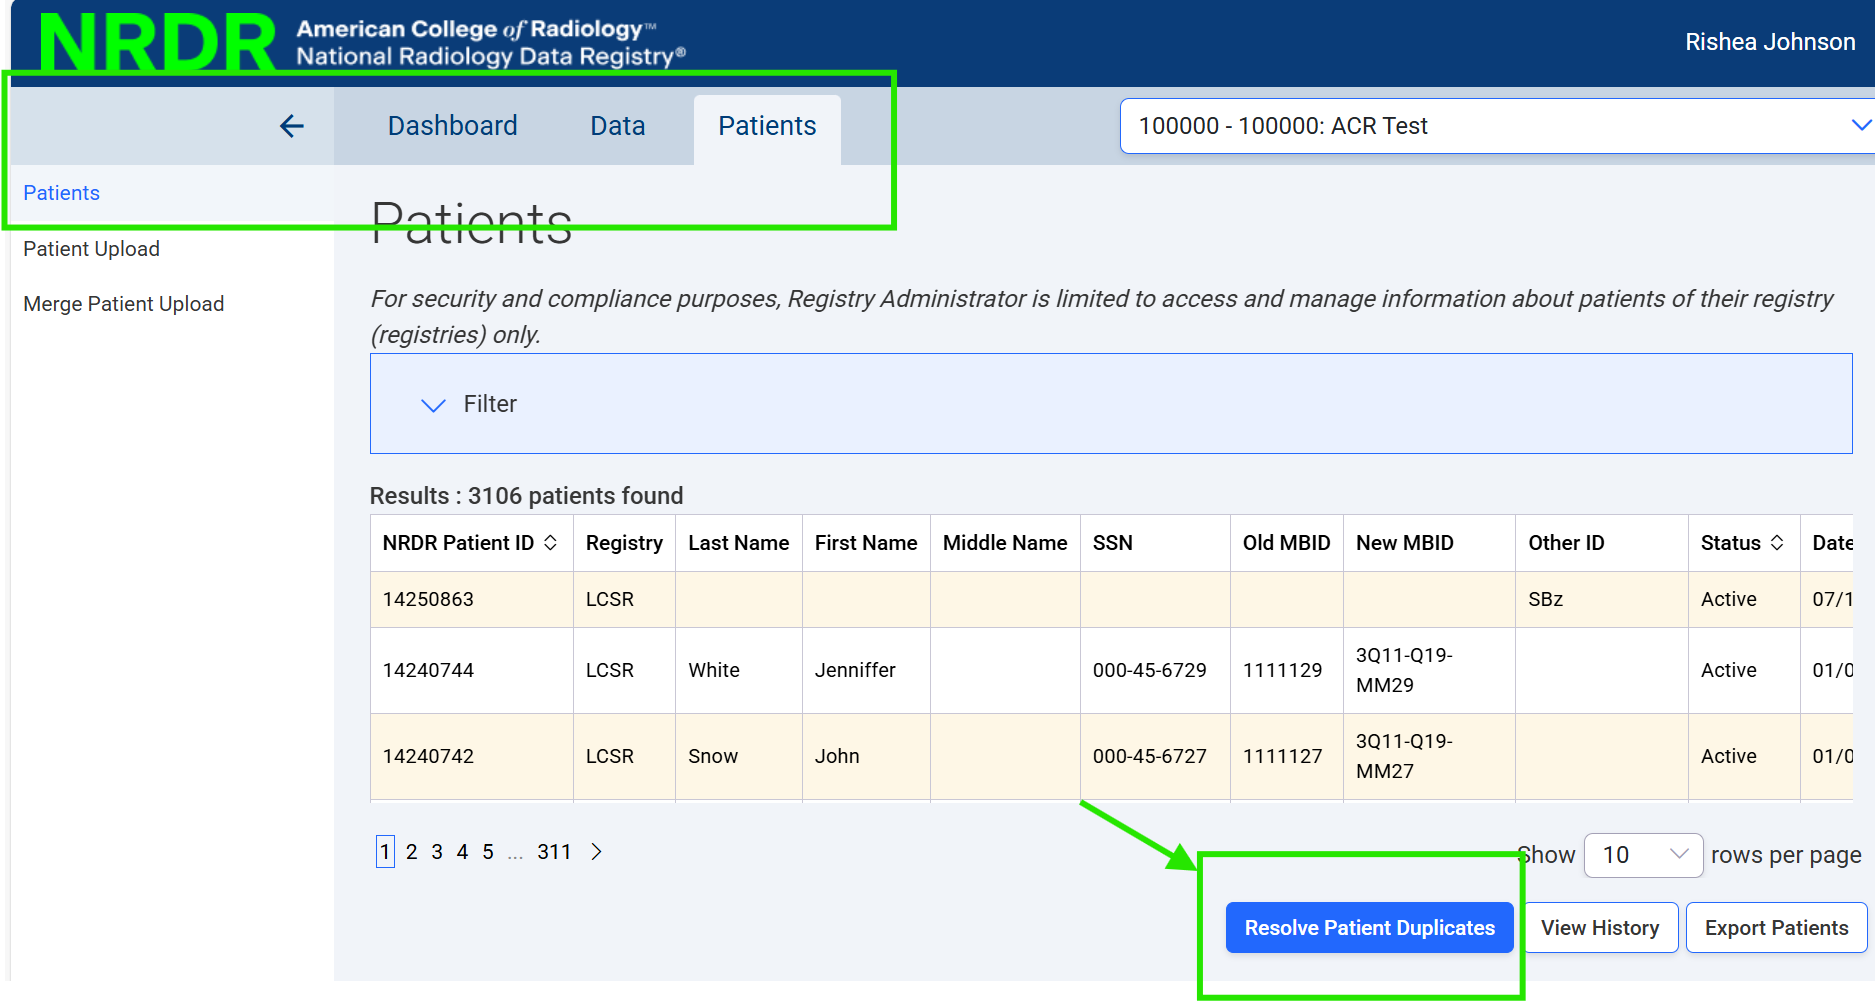Click Results 3106 patients found text
Viewport: 1875px width, 1001px height.
tap(527, 496)
